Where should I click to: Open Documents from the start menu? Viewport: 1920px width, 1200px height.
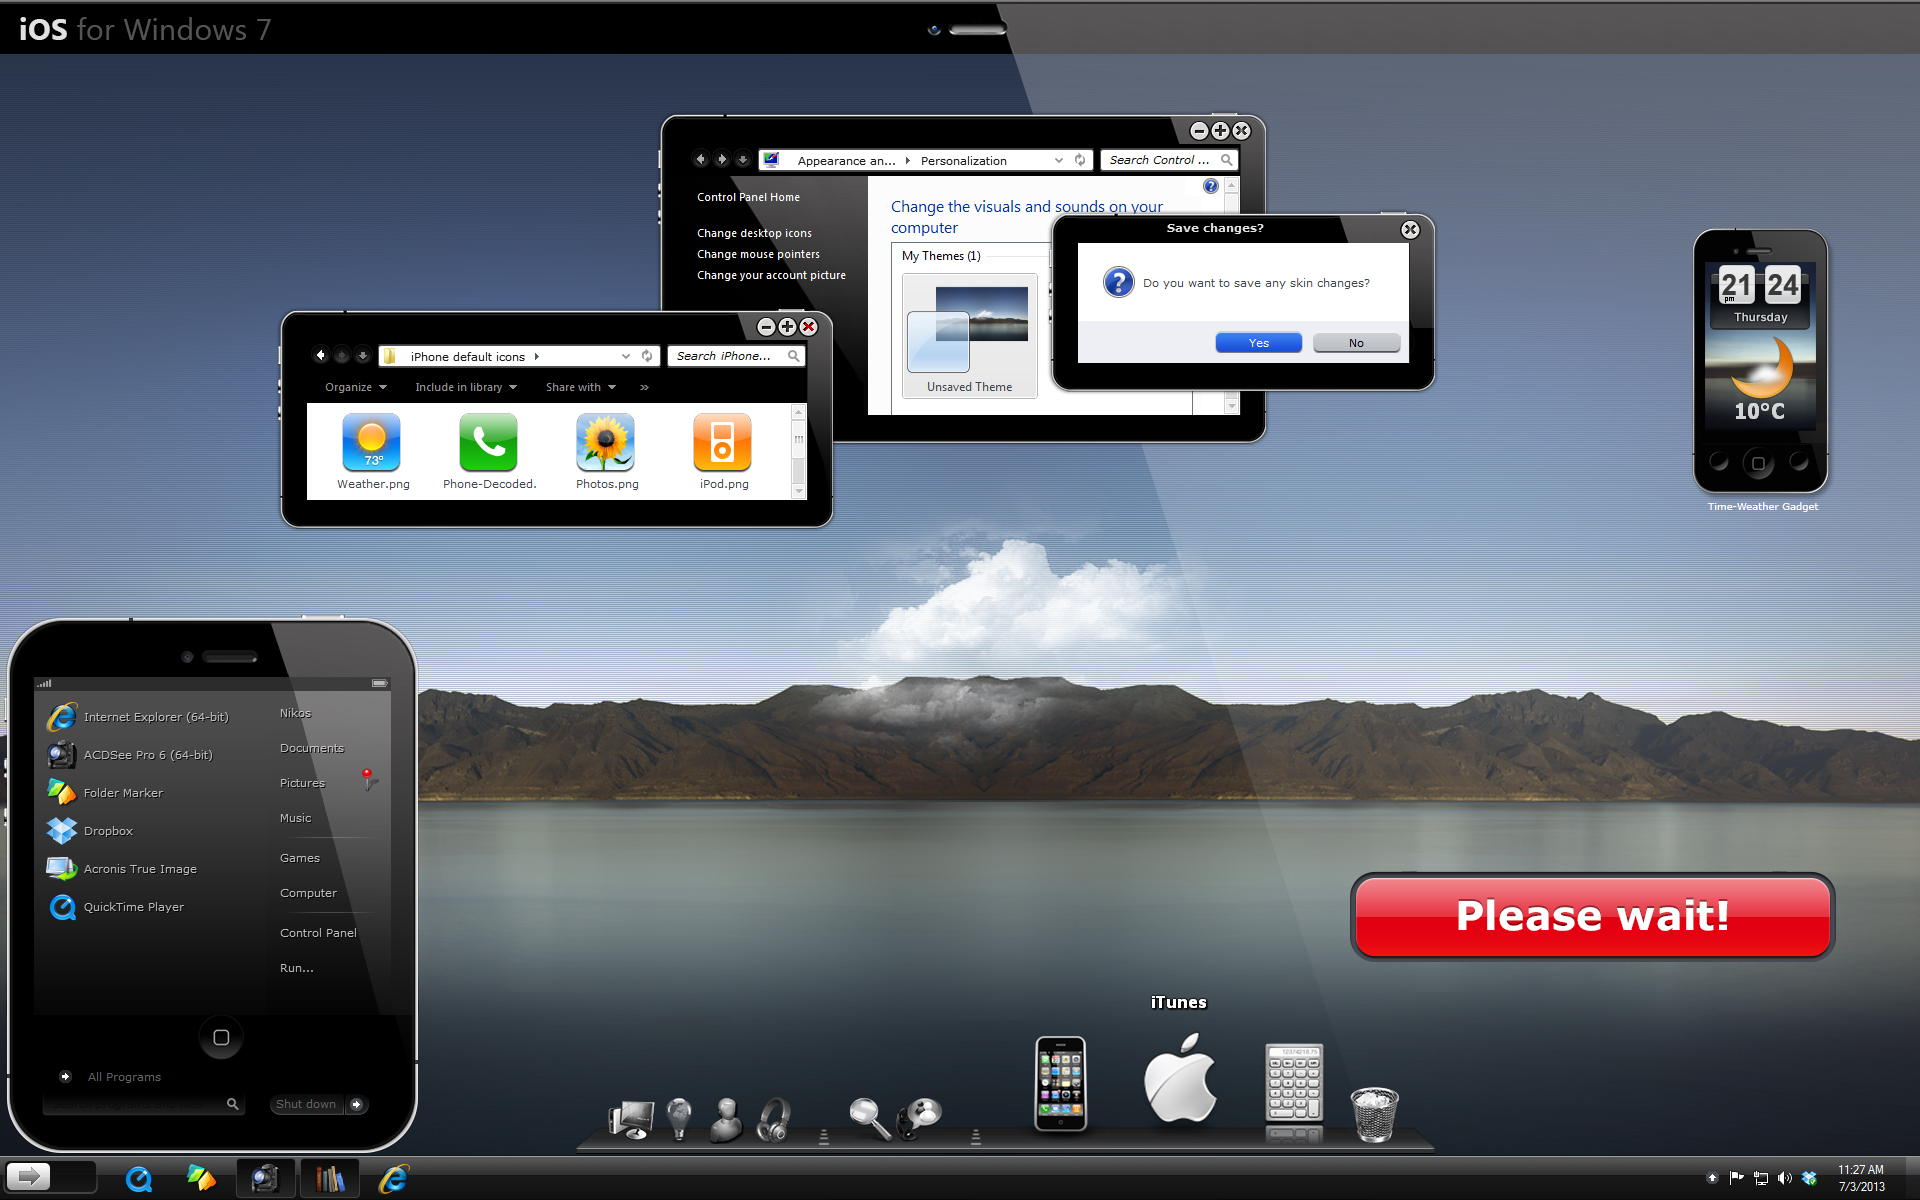pyautogui.click(x=311, y=748)
